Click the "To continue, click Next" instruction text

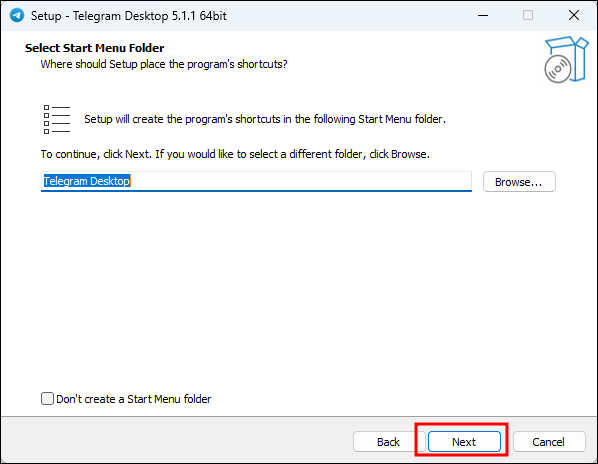(235, 154)
